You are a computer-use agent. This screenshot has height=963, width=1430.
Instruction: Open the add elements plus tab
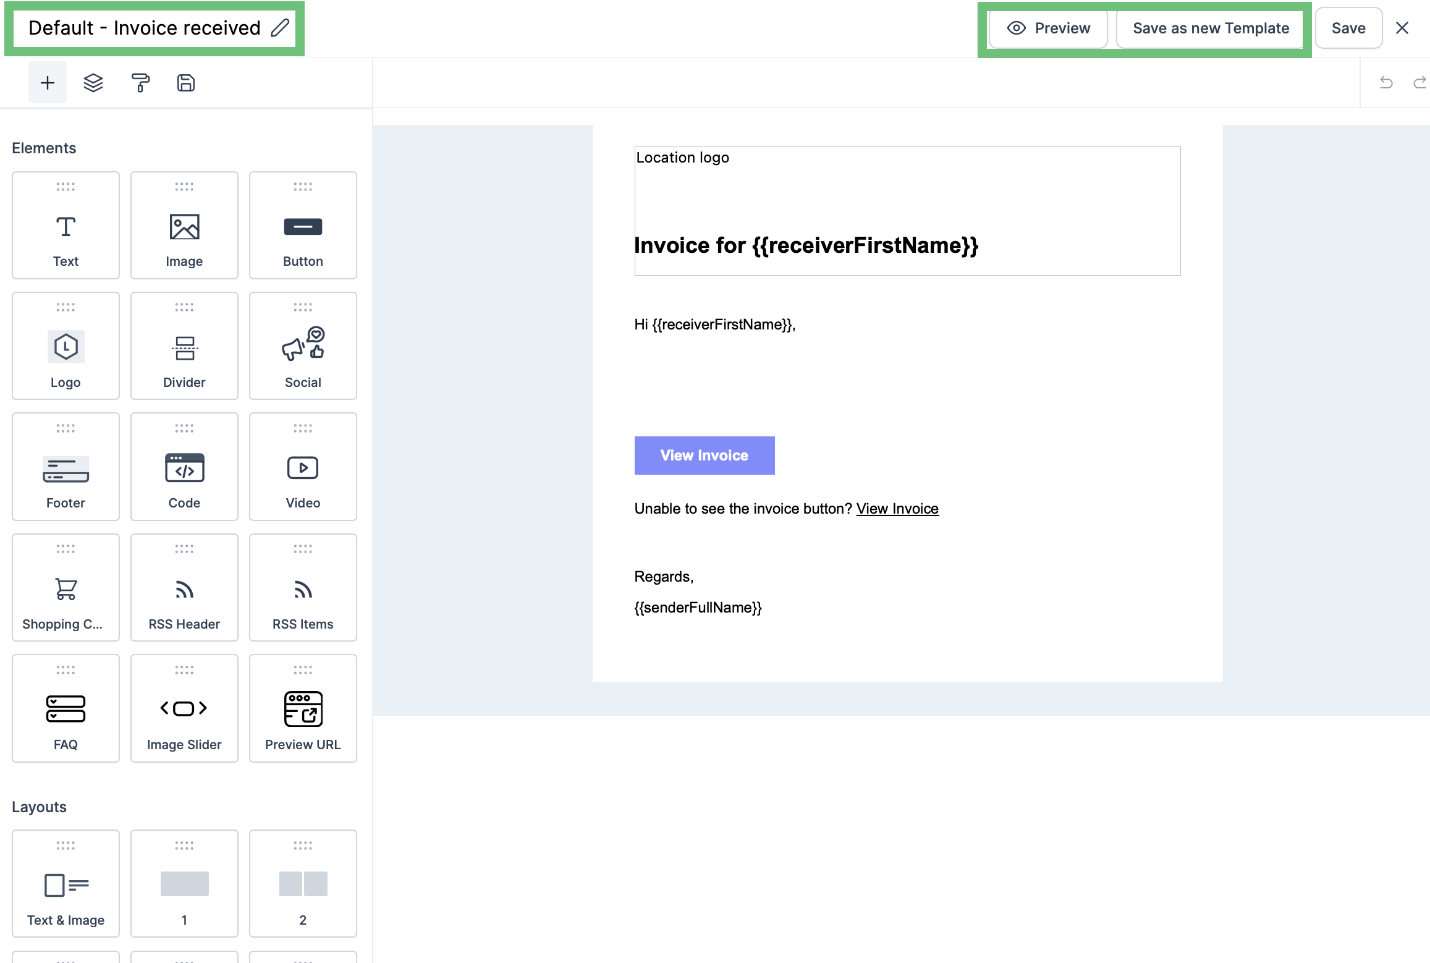47,83
